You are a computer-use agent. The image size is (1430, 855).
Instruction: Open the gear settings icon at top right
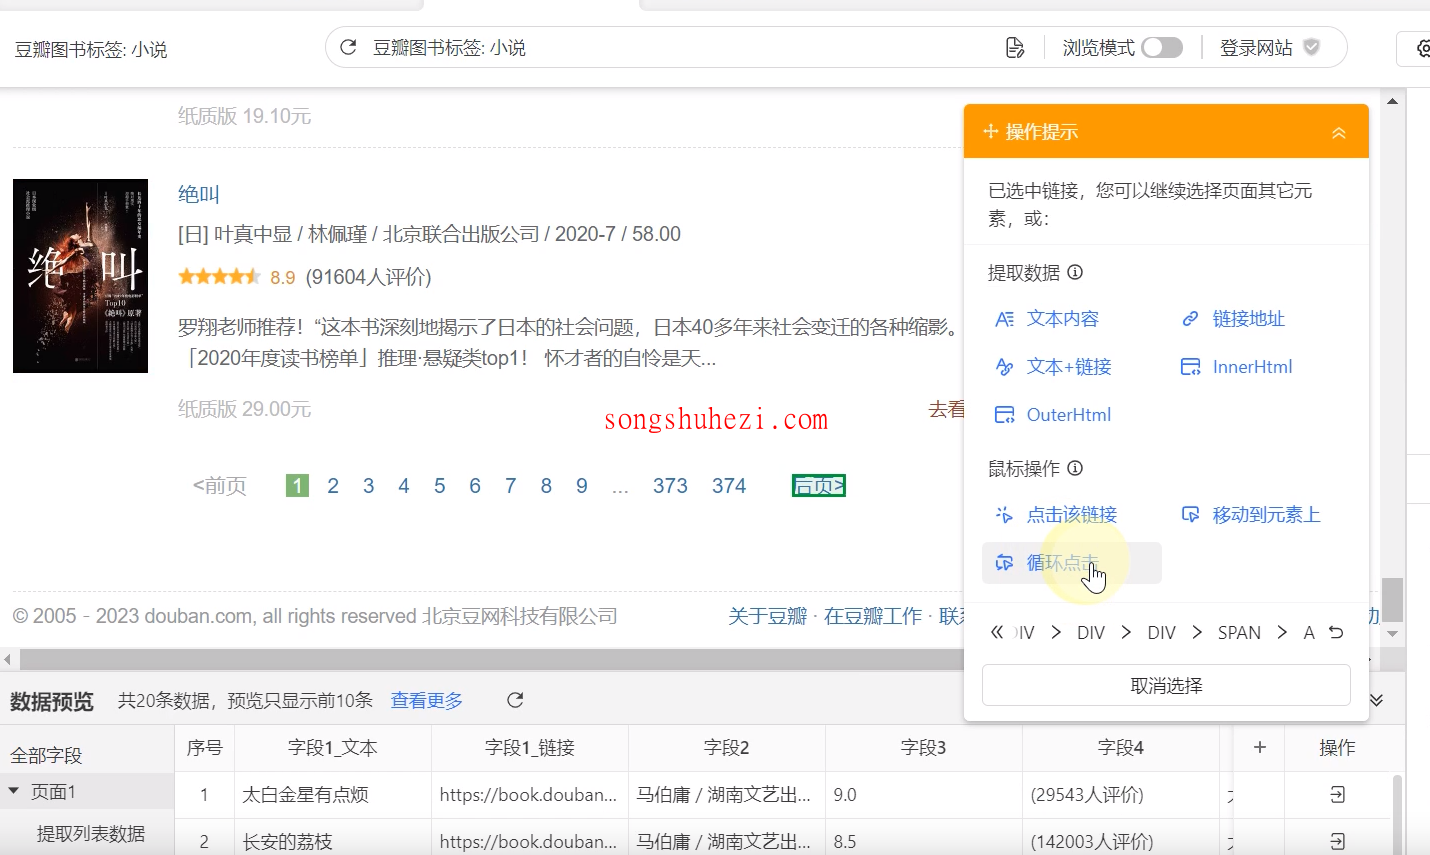pos(1423,48)
